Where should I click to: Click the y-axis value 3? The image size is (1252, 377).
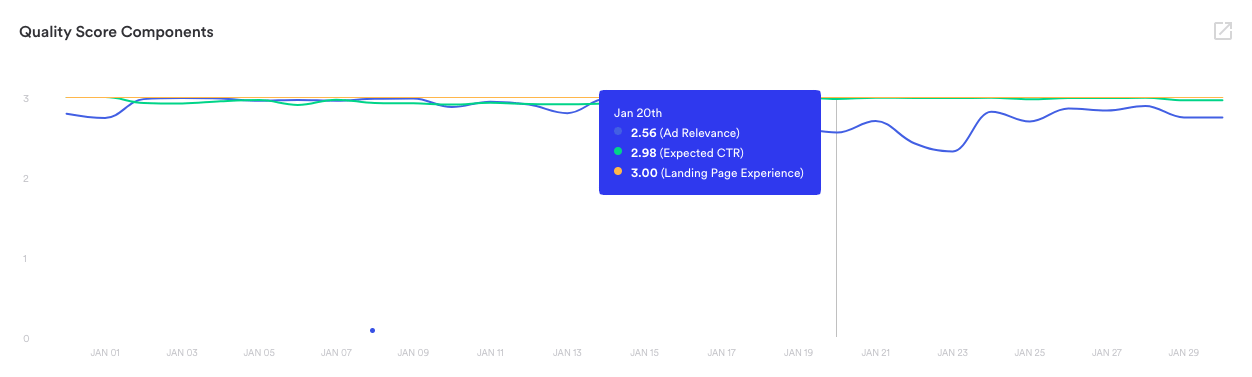pos(26,98)
